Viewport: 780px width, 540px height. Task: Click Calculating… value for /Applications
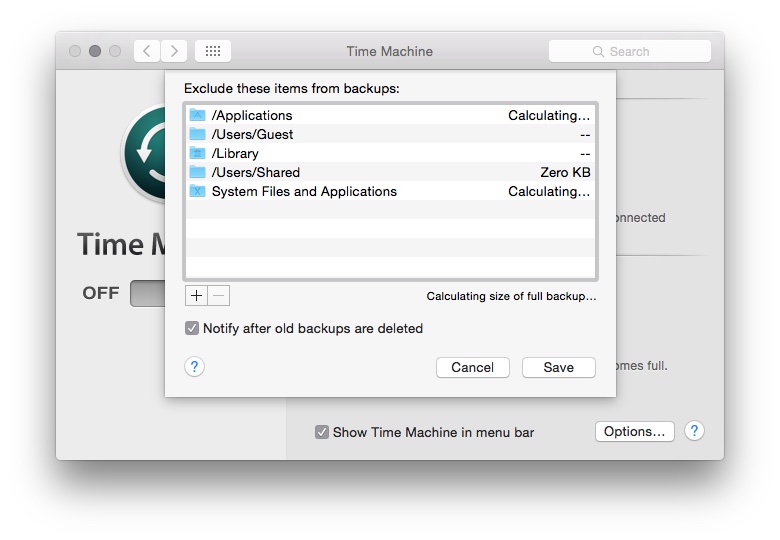point(549,115)
